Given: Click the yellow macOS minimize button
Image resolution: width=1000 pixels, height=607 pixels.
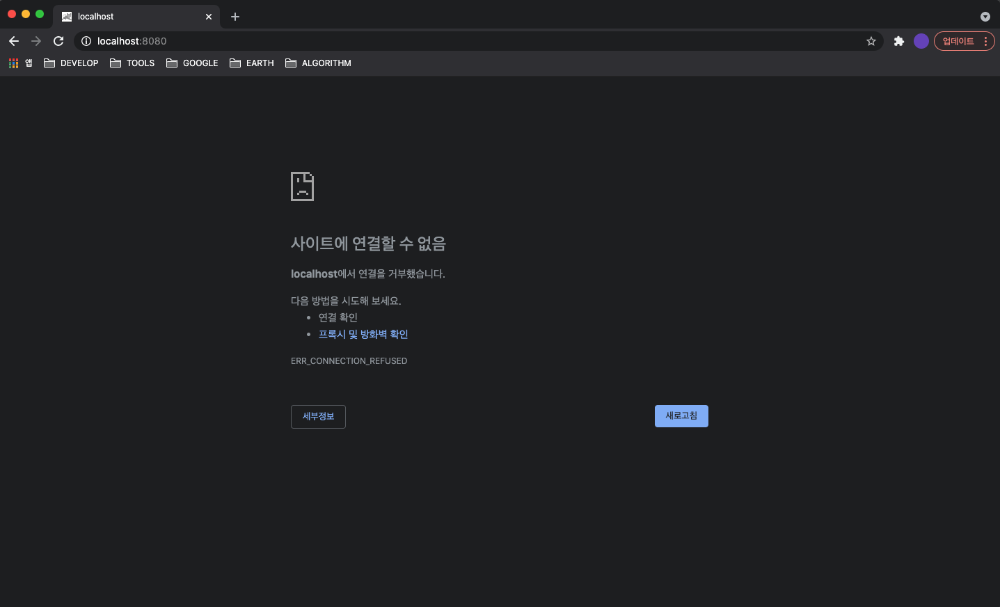Looking at the screenshot, I should [x=26, y=14].
